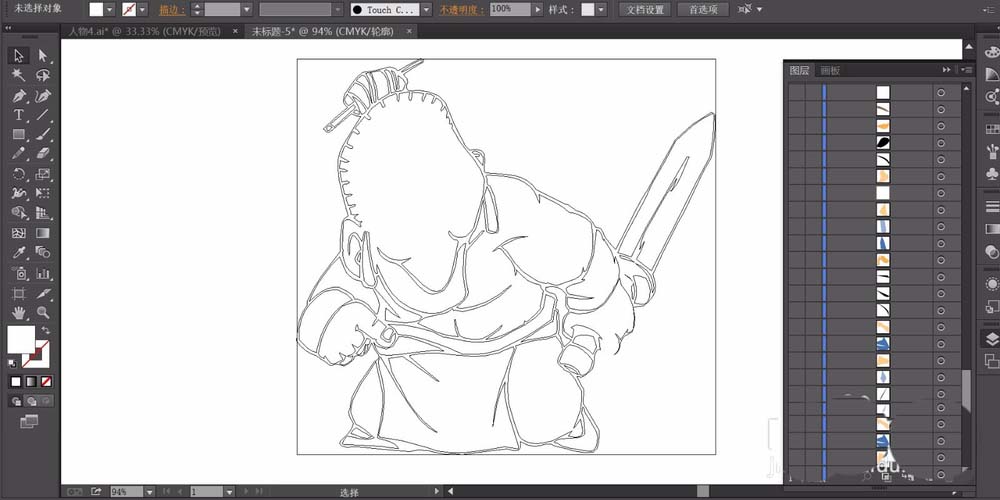Select the Paintbrush tool
1000x500 pixels.
[x=43, y=135]
